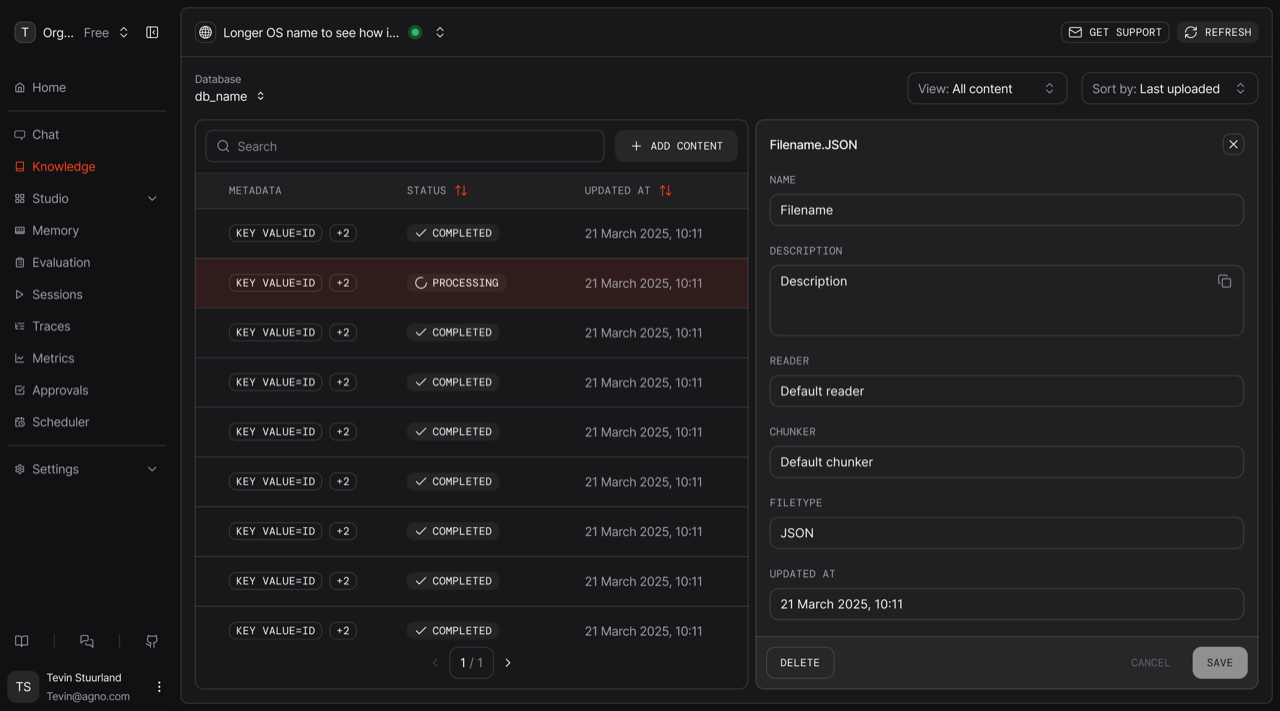Image resolution: width=1280 pixels, height=711 pixels.
Task: Open the community chat icon at sidebar bottom
Action: tap(87, 641)
